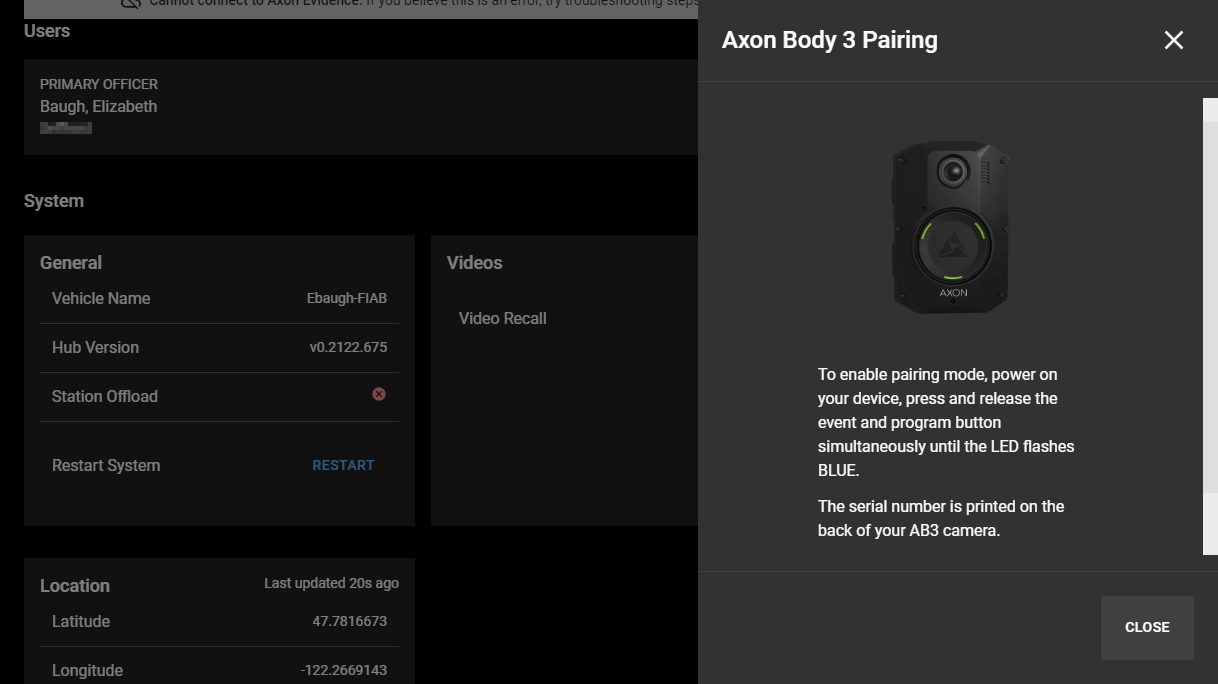Click the Last updated 20s ago label
1218x684 pixels.
[331, 582]
